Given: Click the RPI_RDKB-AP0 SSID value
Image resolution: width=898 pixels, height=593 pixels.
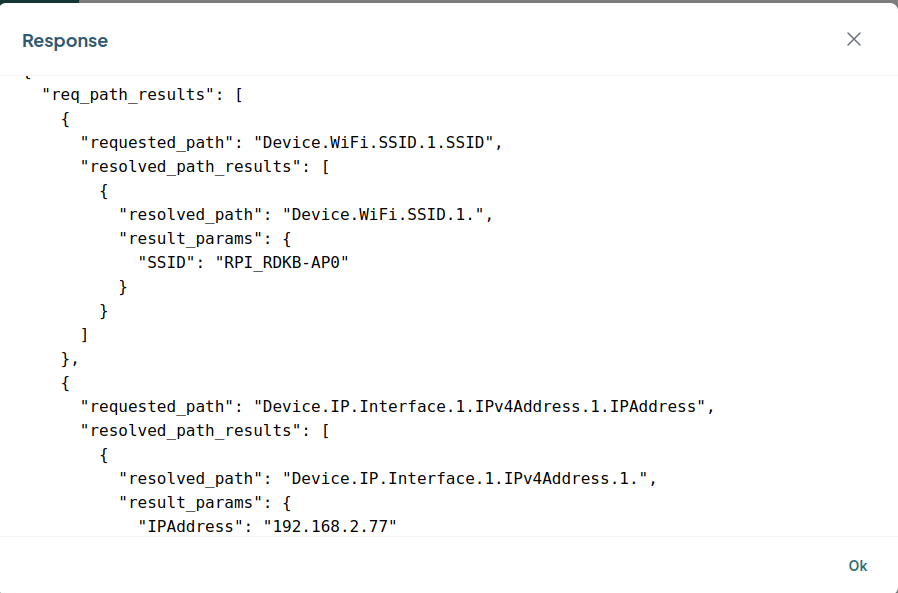Looking at the screenshot, I should (x=286, y=263).
